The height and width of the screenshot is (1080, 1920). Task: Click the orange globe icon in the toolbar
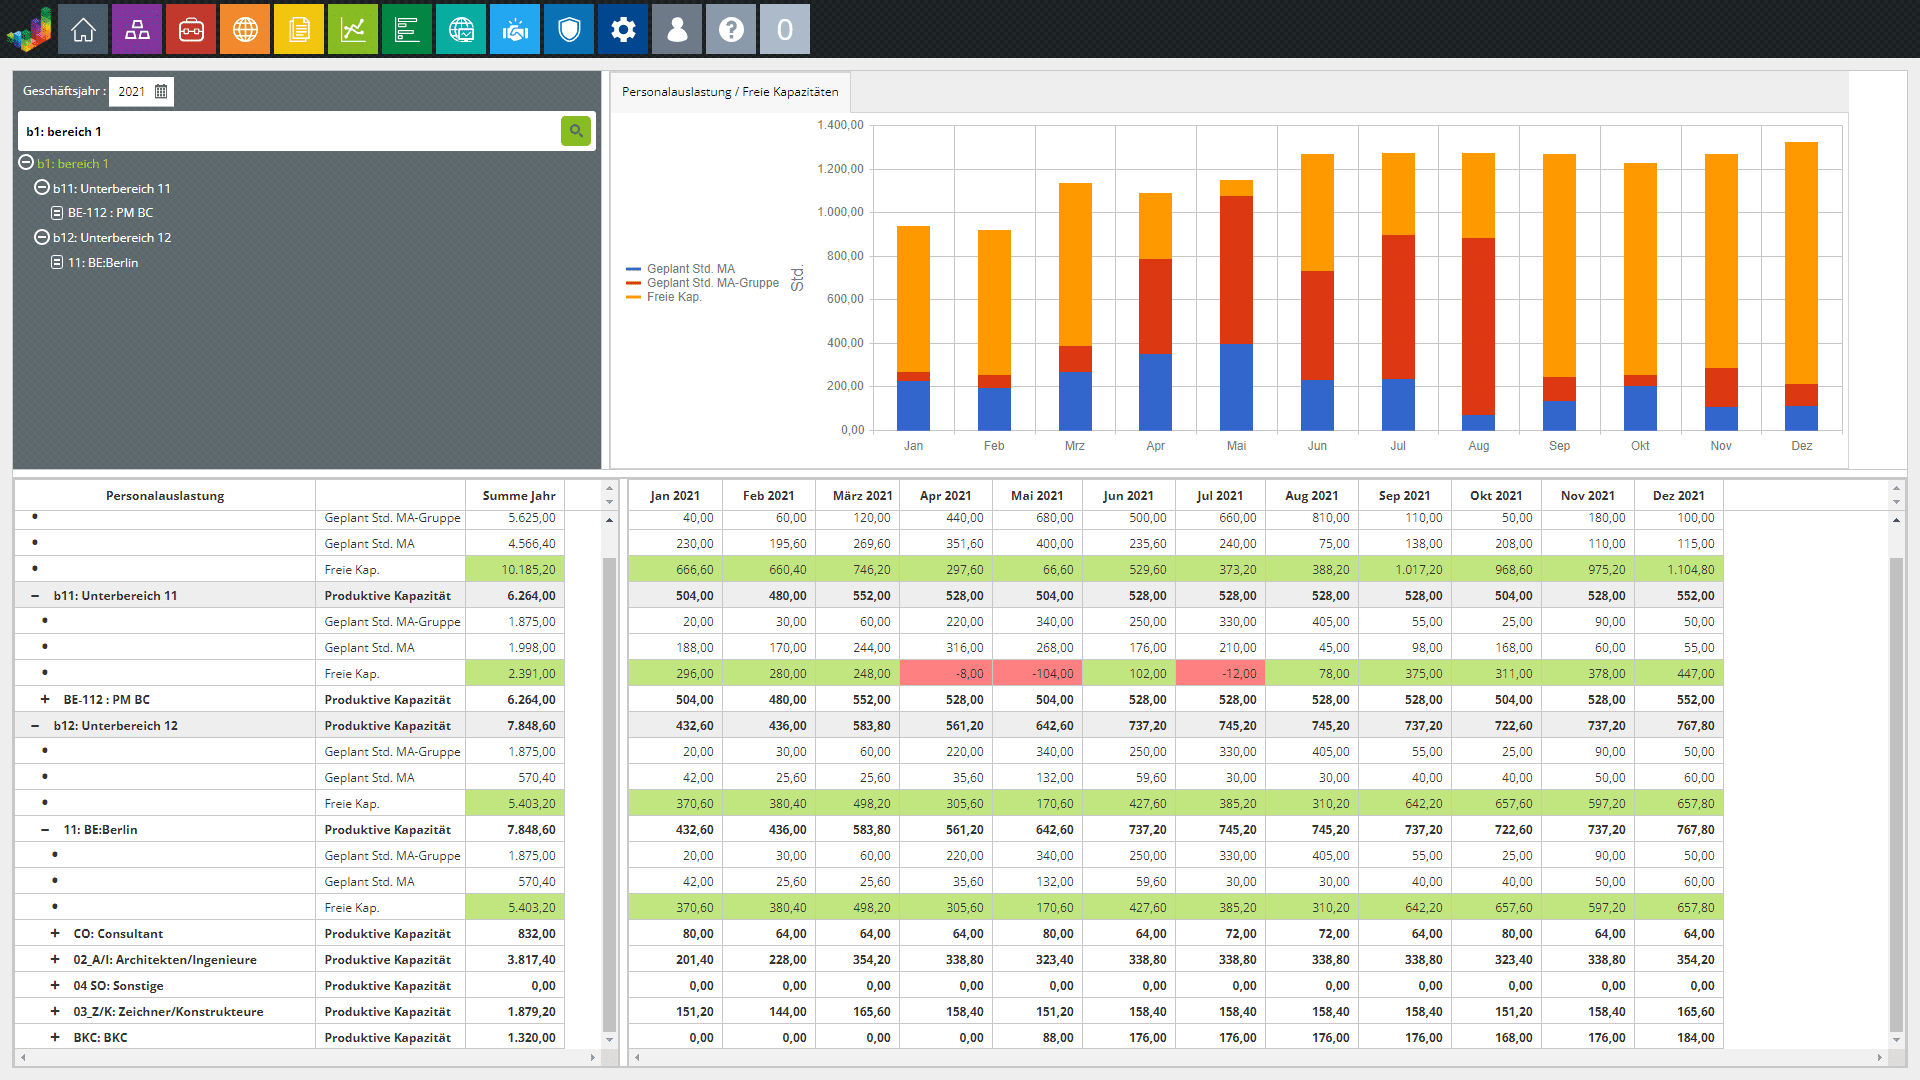(245, 29)
